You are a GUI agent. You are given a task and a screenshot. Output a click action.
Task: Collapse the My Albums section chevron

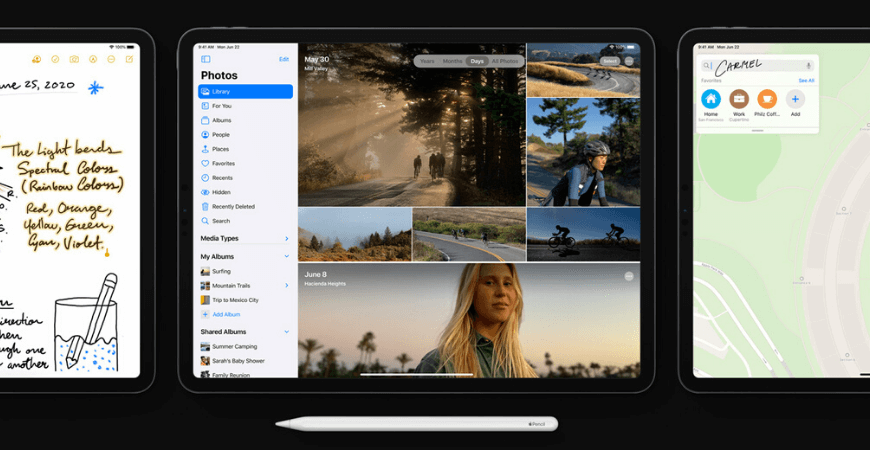pyautogui.click(x=287, y=256)
